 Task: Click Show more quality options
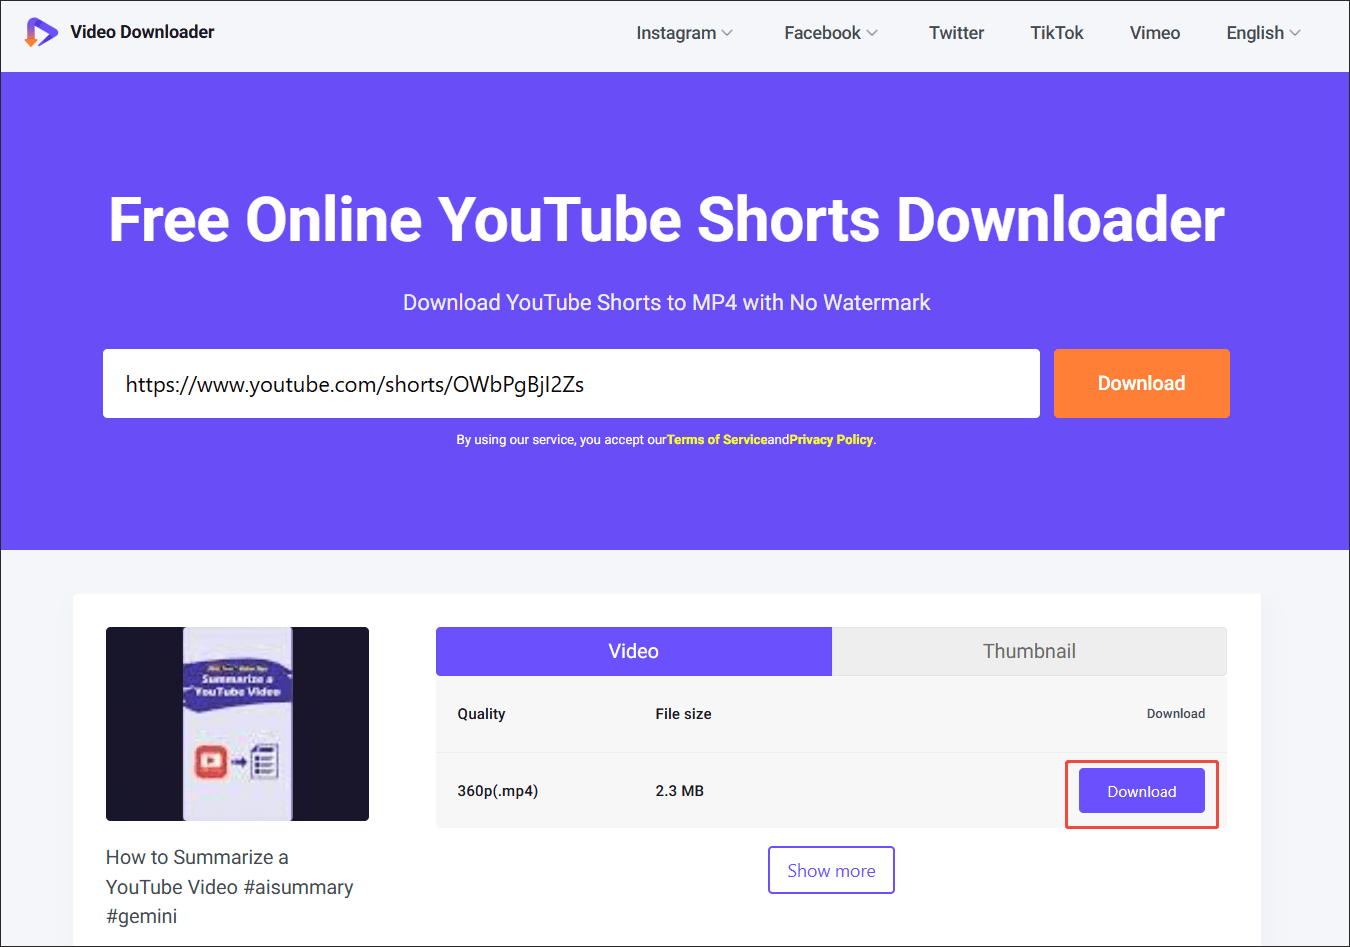pyautogui.click(x=831, y=870)
